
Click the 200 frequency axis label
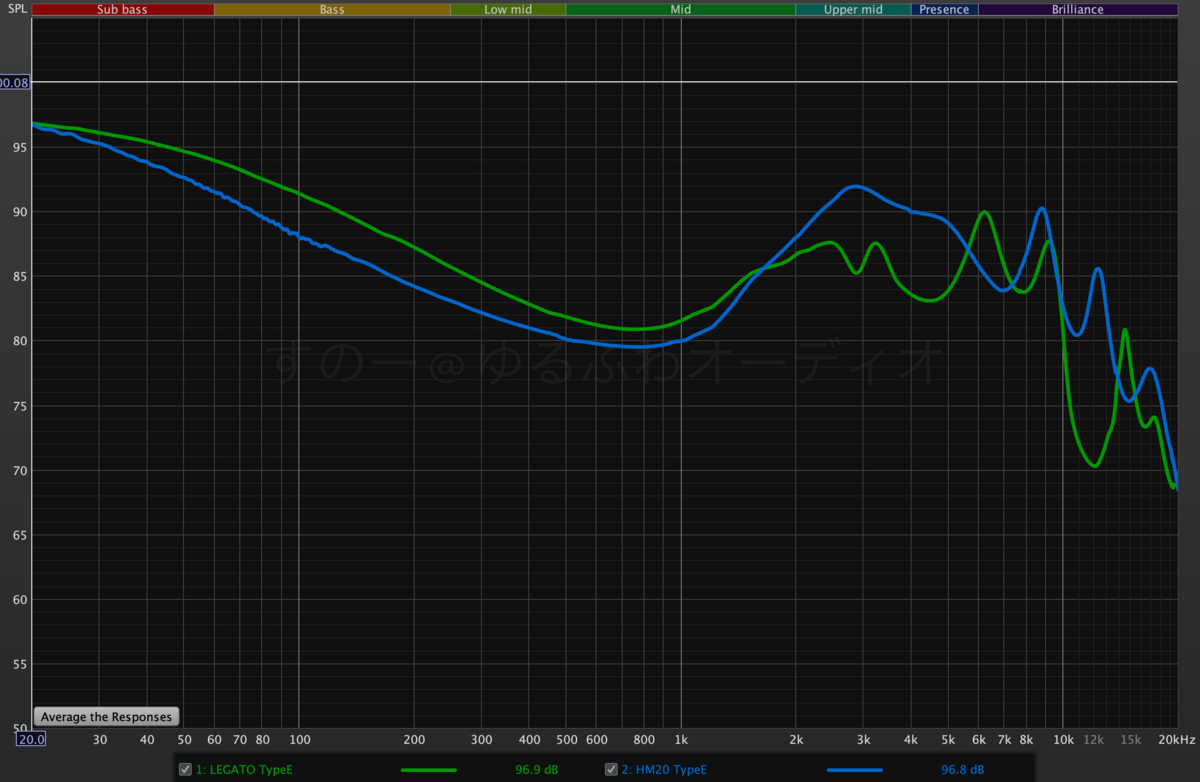click(414, 740)
